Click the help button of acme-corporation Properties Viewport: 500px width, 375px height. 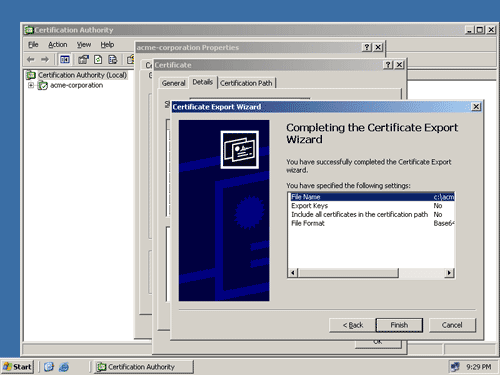[367, 47]
